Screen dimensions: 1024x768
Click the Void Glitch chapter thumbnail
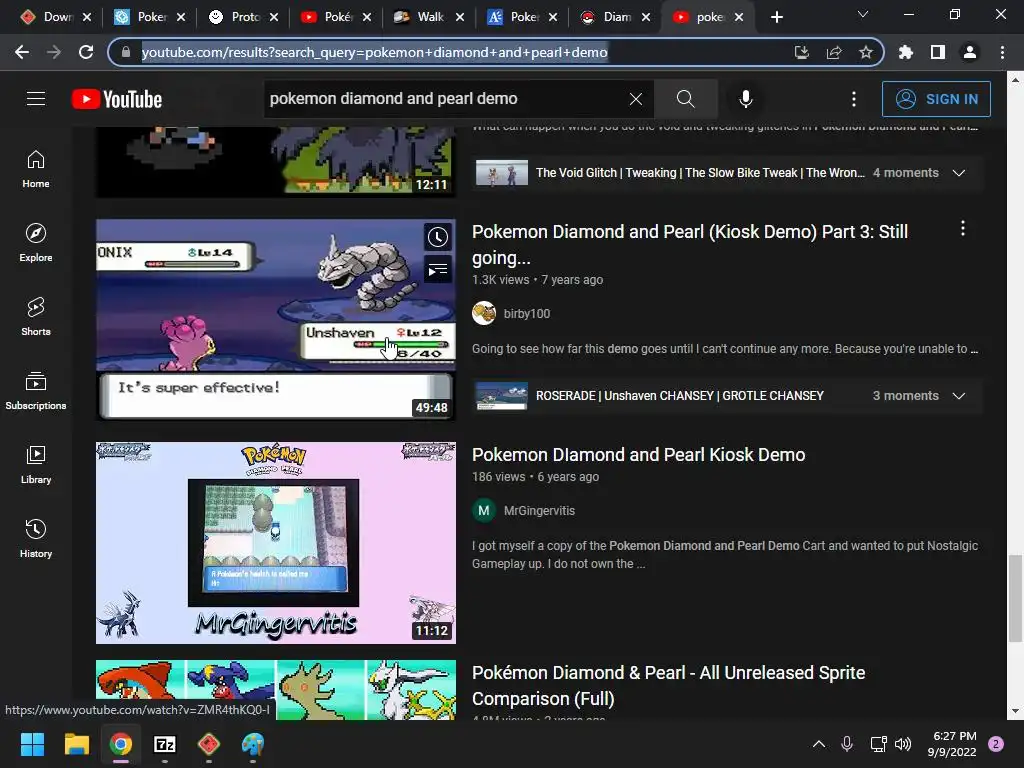[501, 173]
